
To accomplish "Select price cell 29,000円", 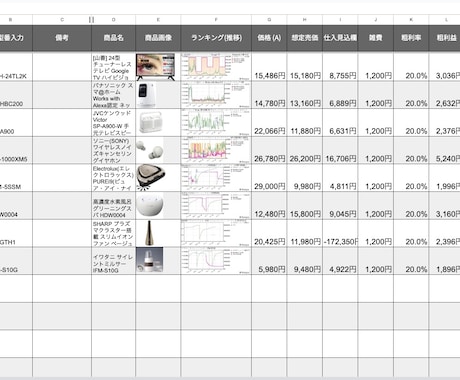I will pos(269,178).
